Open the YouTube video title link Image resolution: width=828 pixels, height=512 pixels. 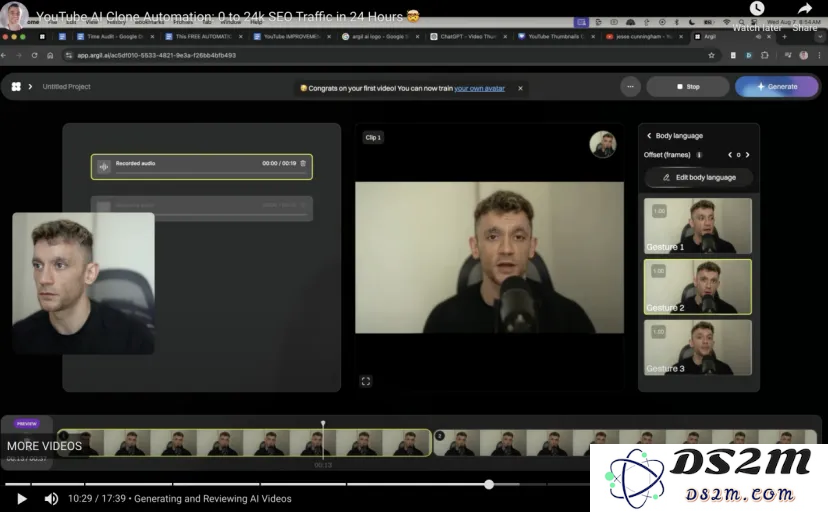[227, 17]
